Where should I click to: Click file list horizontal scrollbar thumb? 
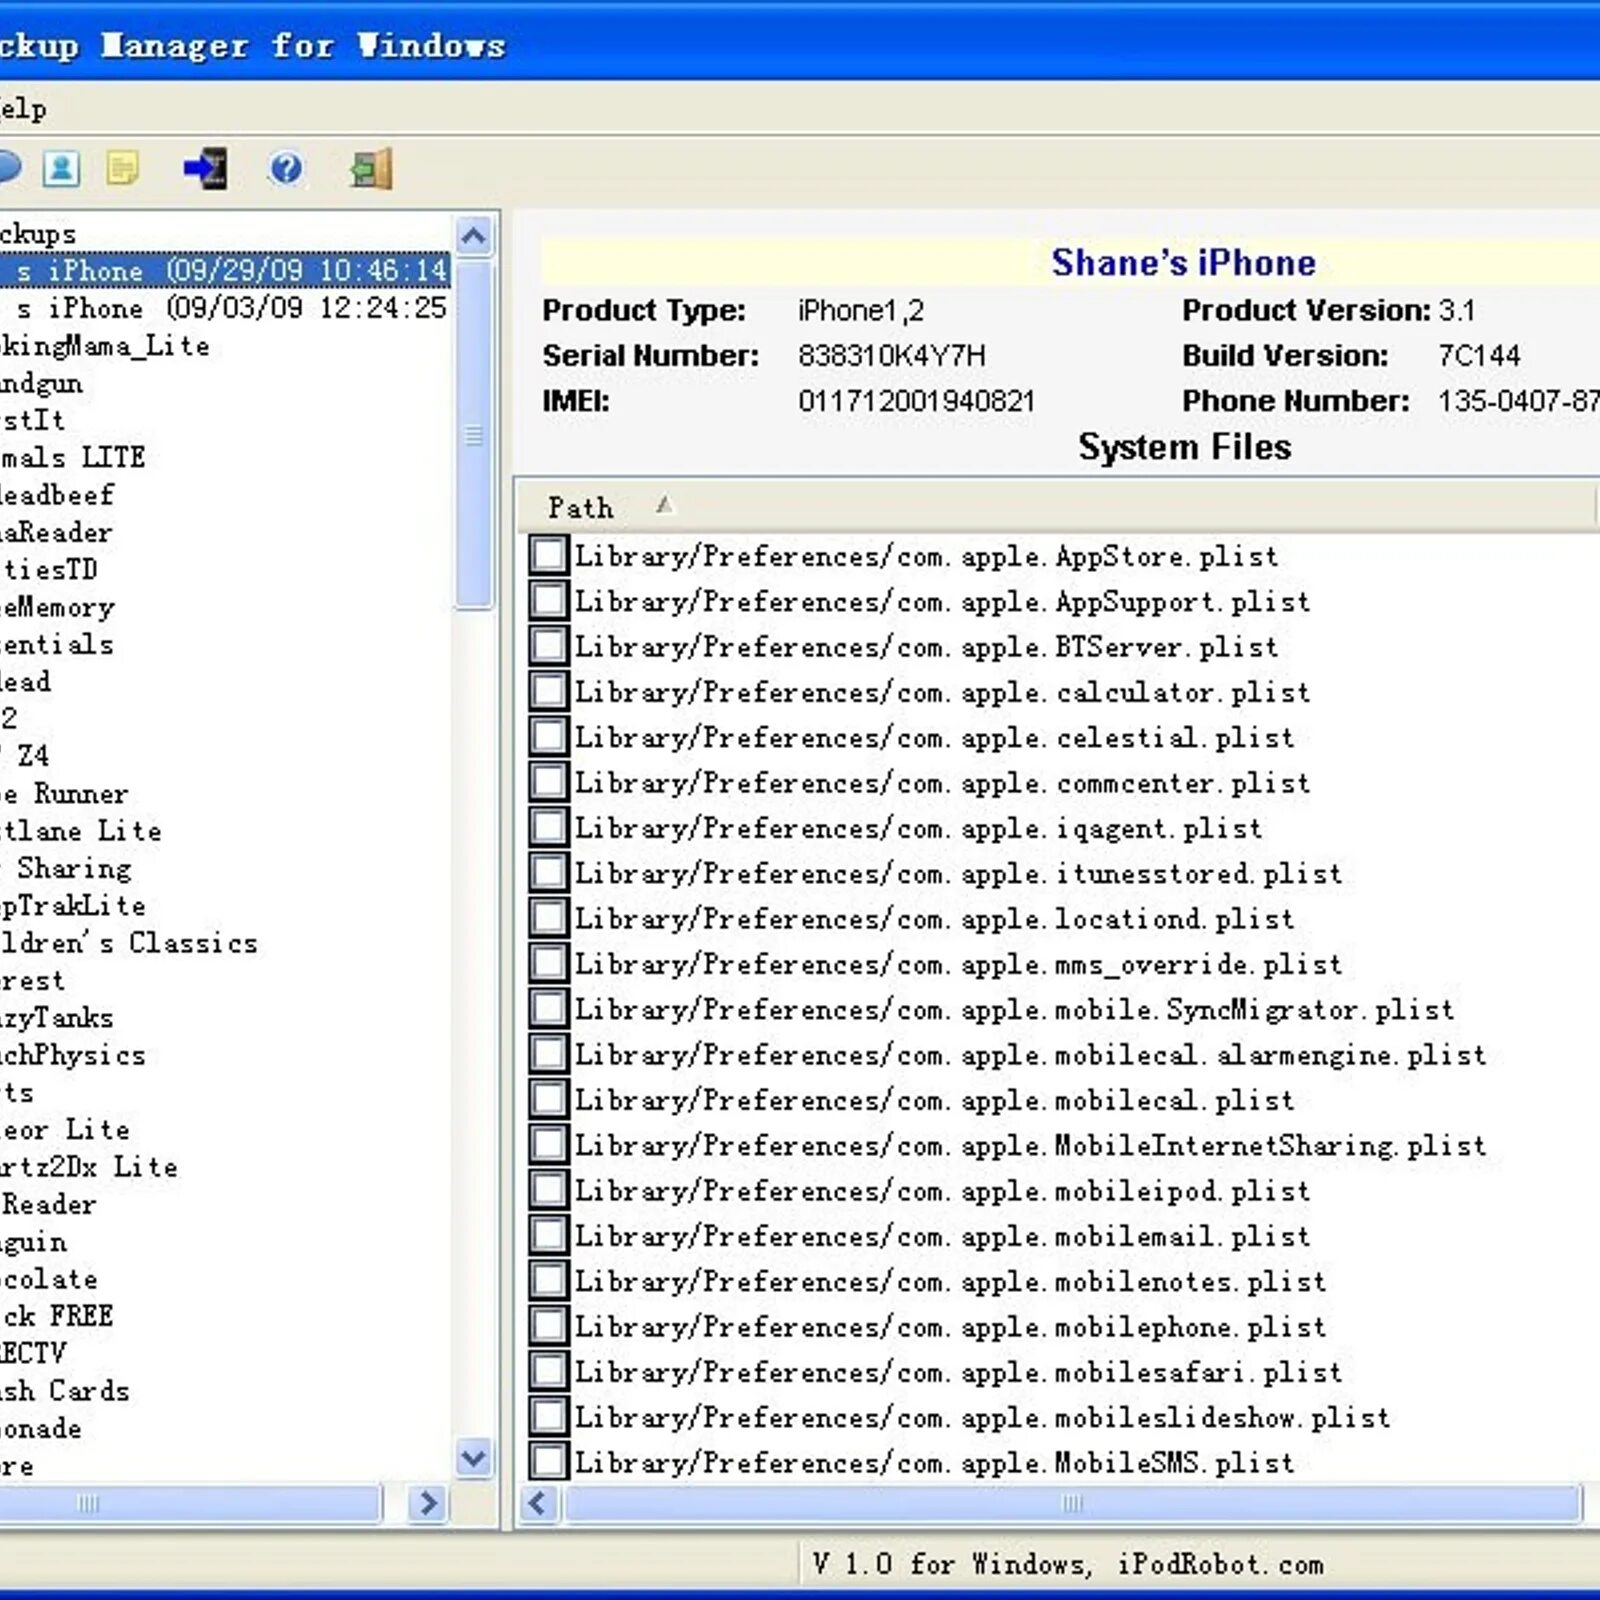tap(1072, 1503)
